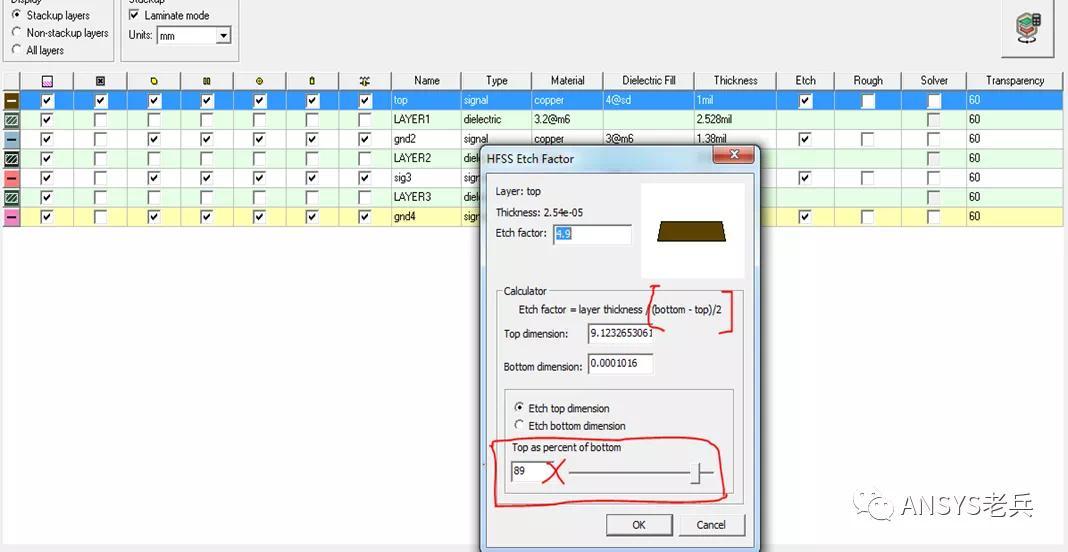This screenshot has height=552, width=1068.
Task: Select the 'sig3' name cell
Action: tap(426, 178)
